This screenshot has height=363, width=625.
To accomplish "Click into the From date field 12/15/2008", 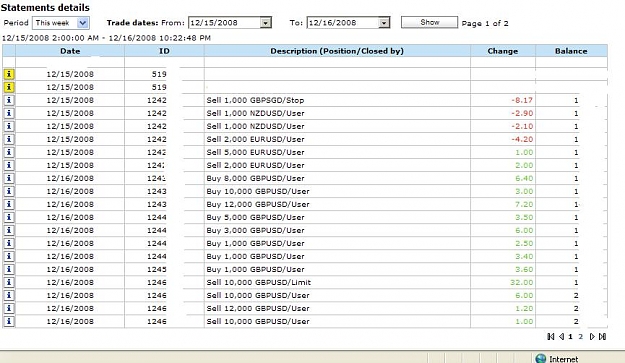I will point(224,23).
